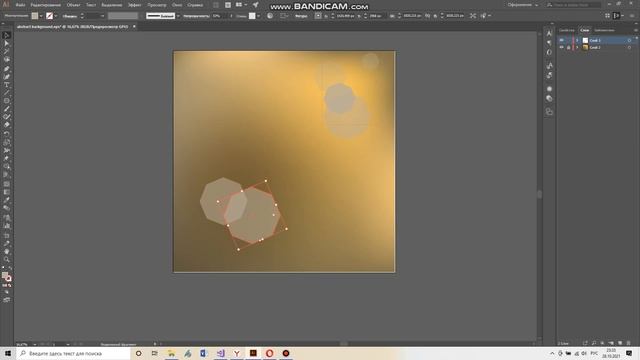The image size is (640, 360).
Task: Click the fill color swatch in control bar
Action: click(x=35, y=16)
